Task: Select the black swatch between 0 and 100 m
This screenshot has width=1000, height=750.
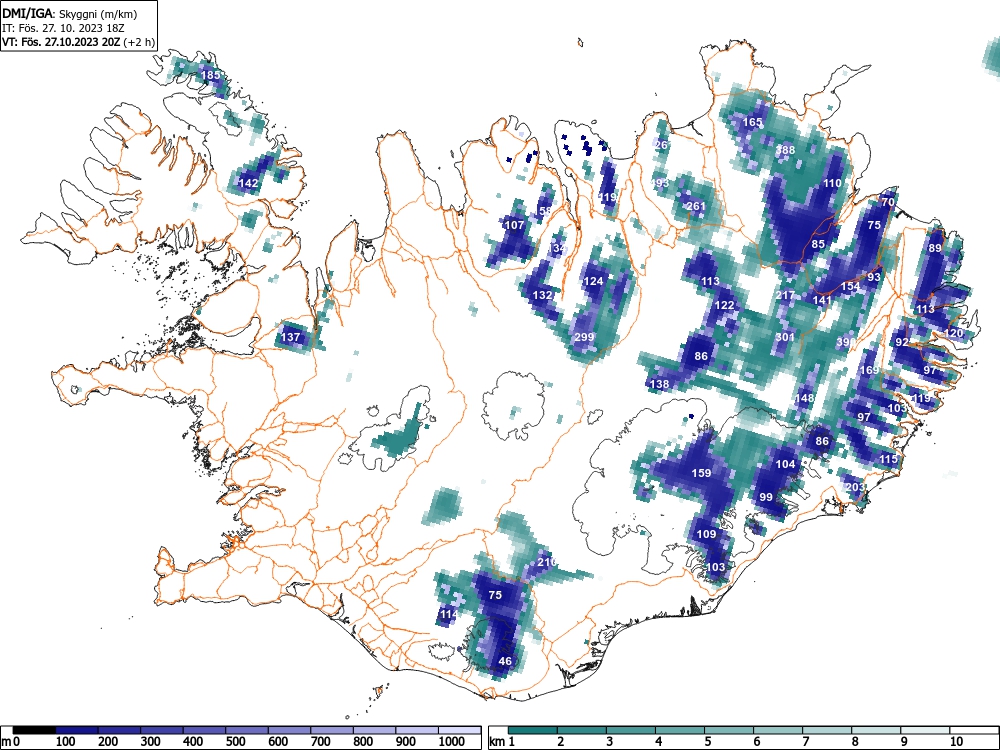Action: [34, 730]
